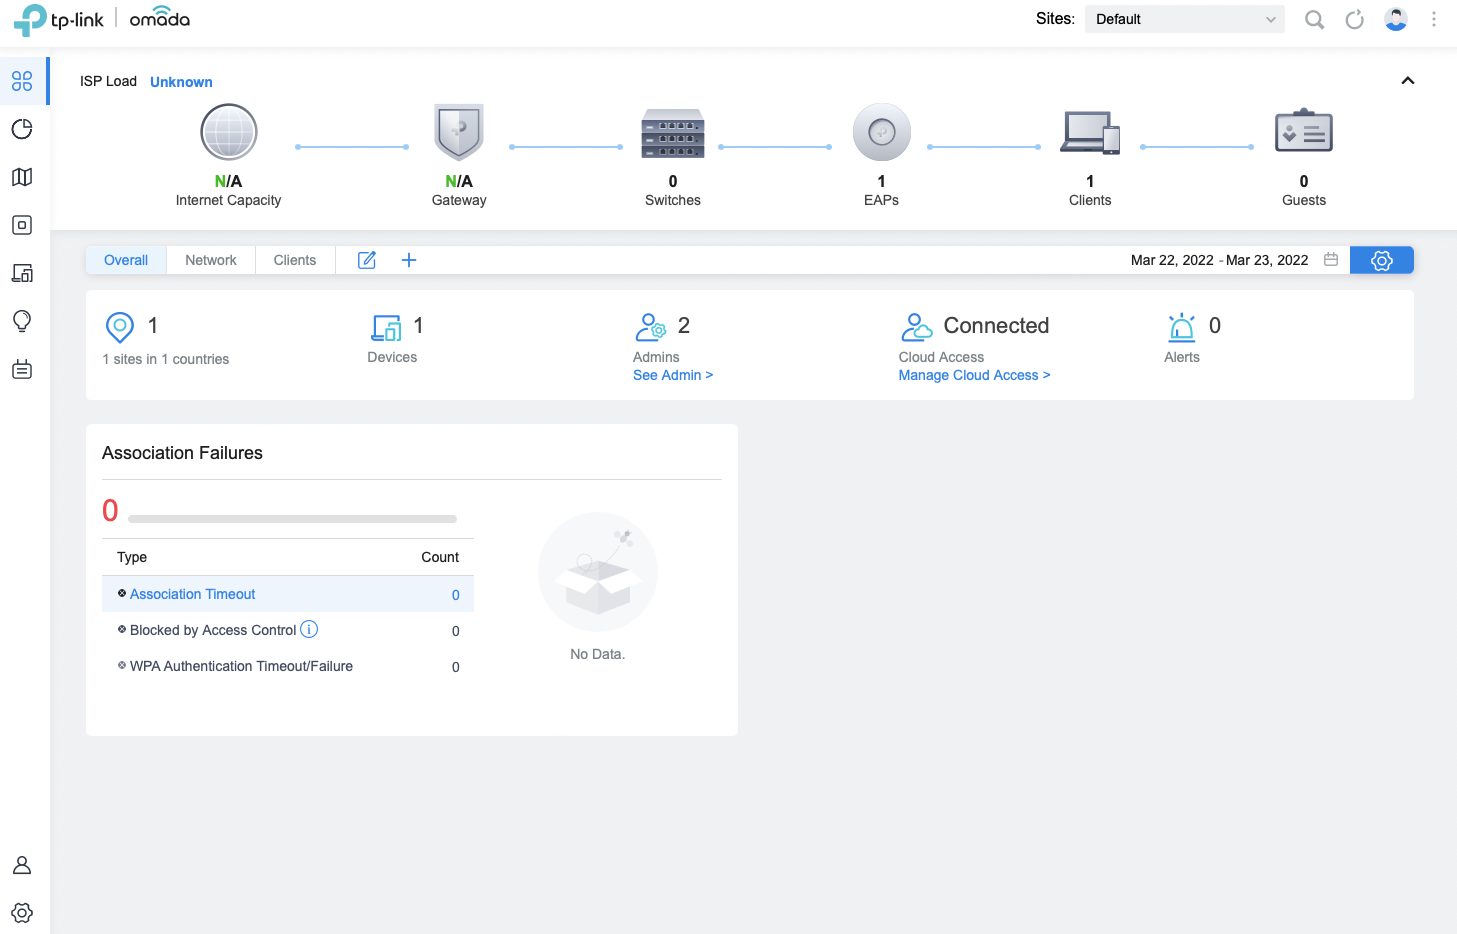Click the global search magnifier icon
Image resolution: width=1457 pixels, height=934 pixels.
[1315, 20]
